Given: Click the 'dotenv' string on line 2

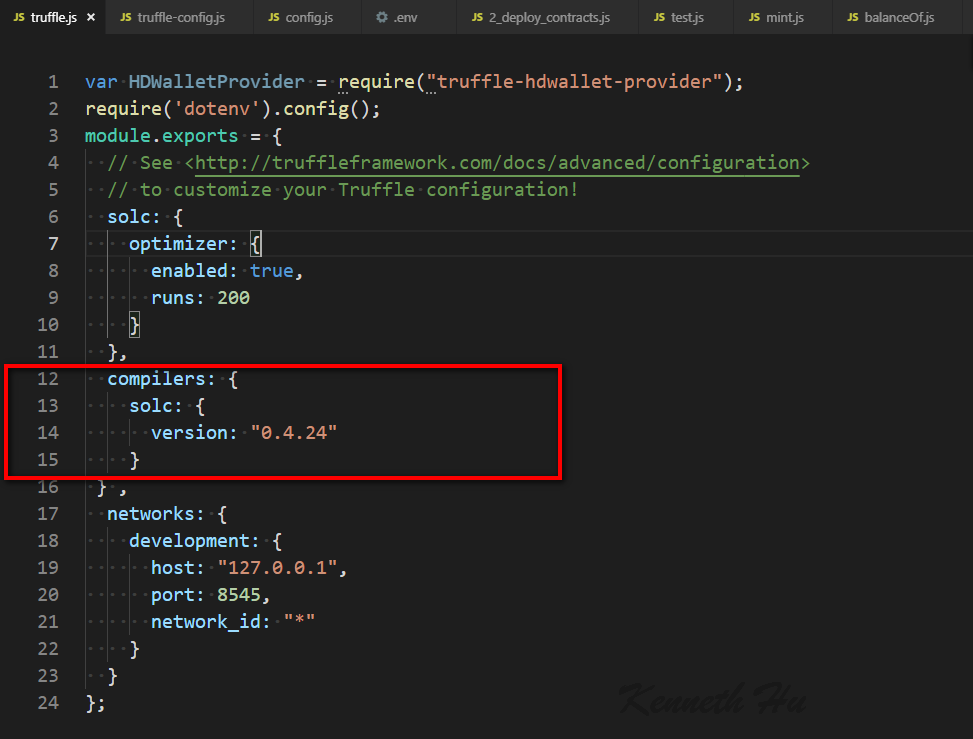Looking at the screenshot, I should (217, 109).
